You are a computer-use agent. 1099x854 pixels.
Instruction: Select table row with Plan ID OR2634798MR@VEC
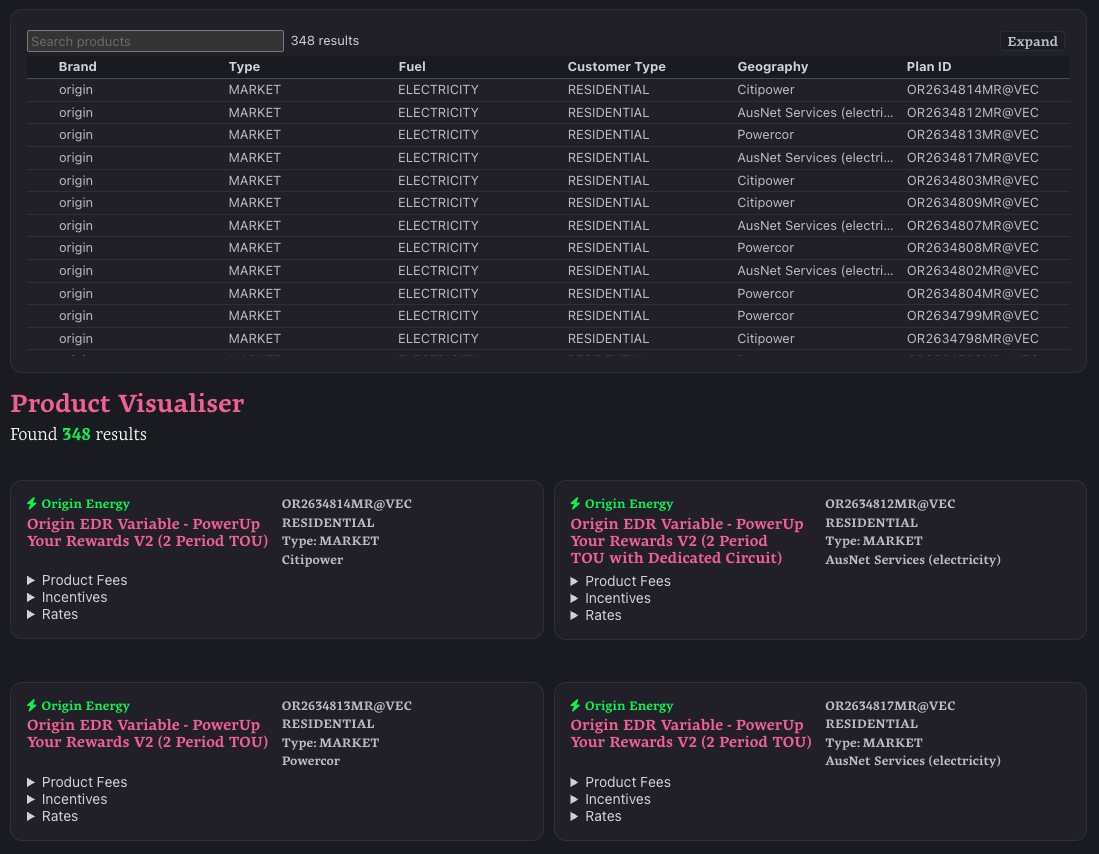548,338
